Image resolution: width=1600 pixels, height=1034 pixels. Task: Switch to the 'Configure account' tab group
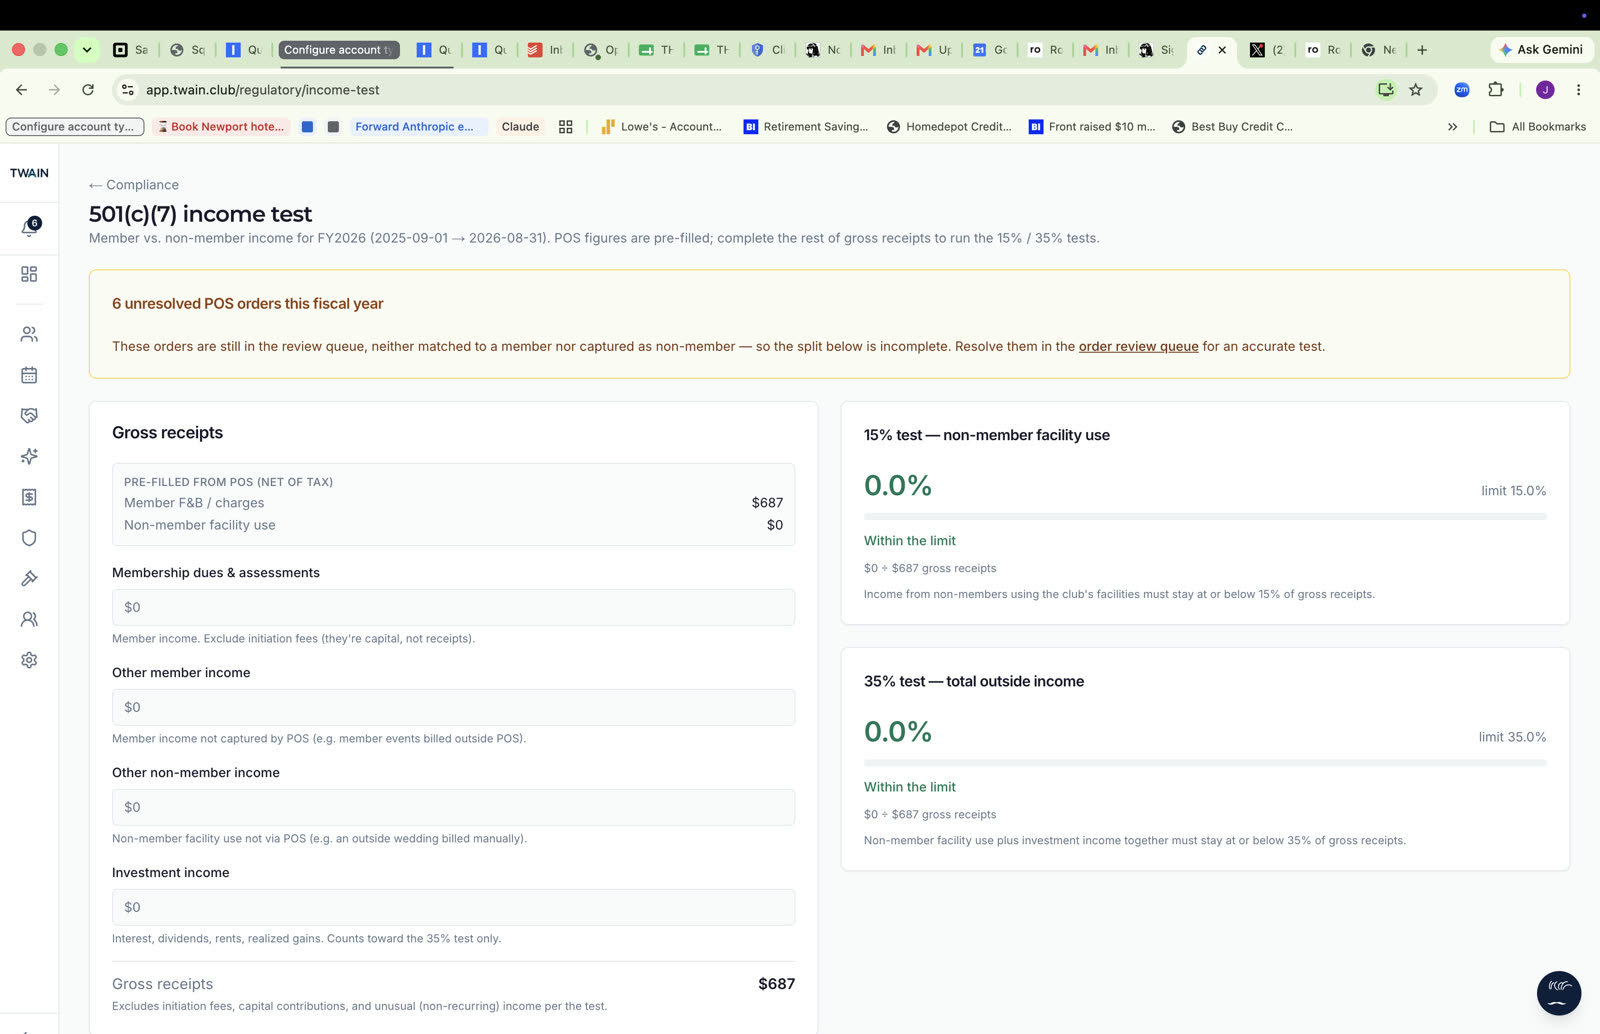tap(338, 50)
